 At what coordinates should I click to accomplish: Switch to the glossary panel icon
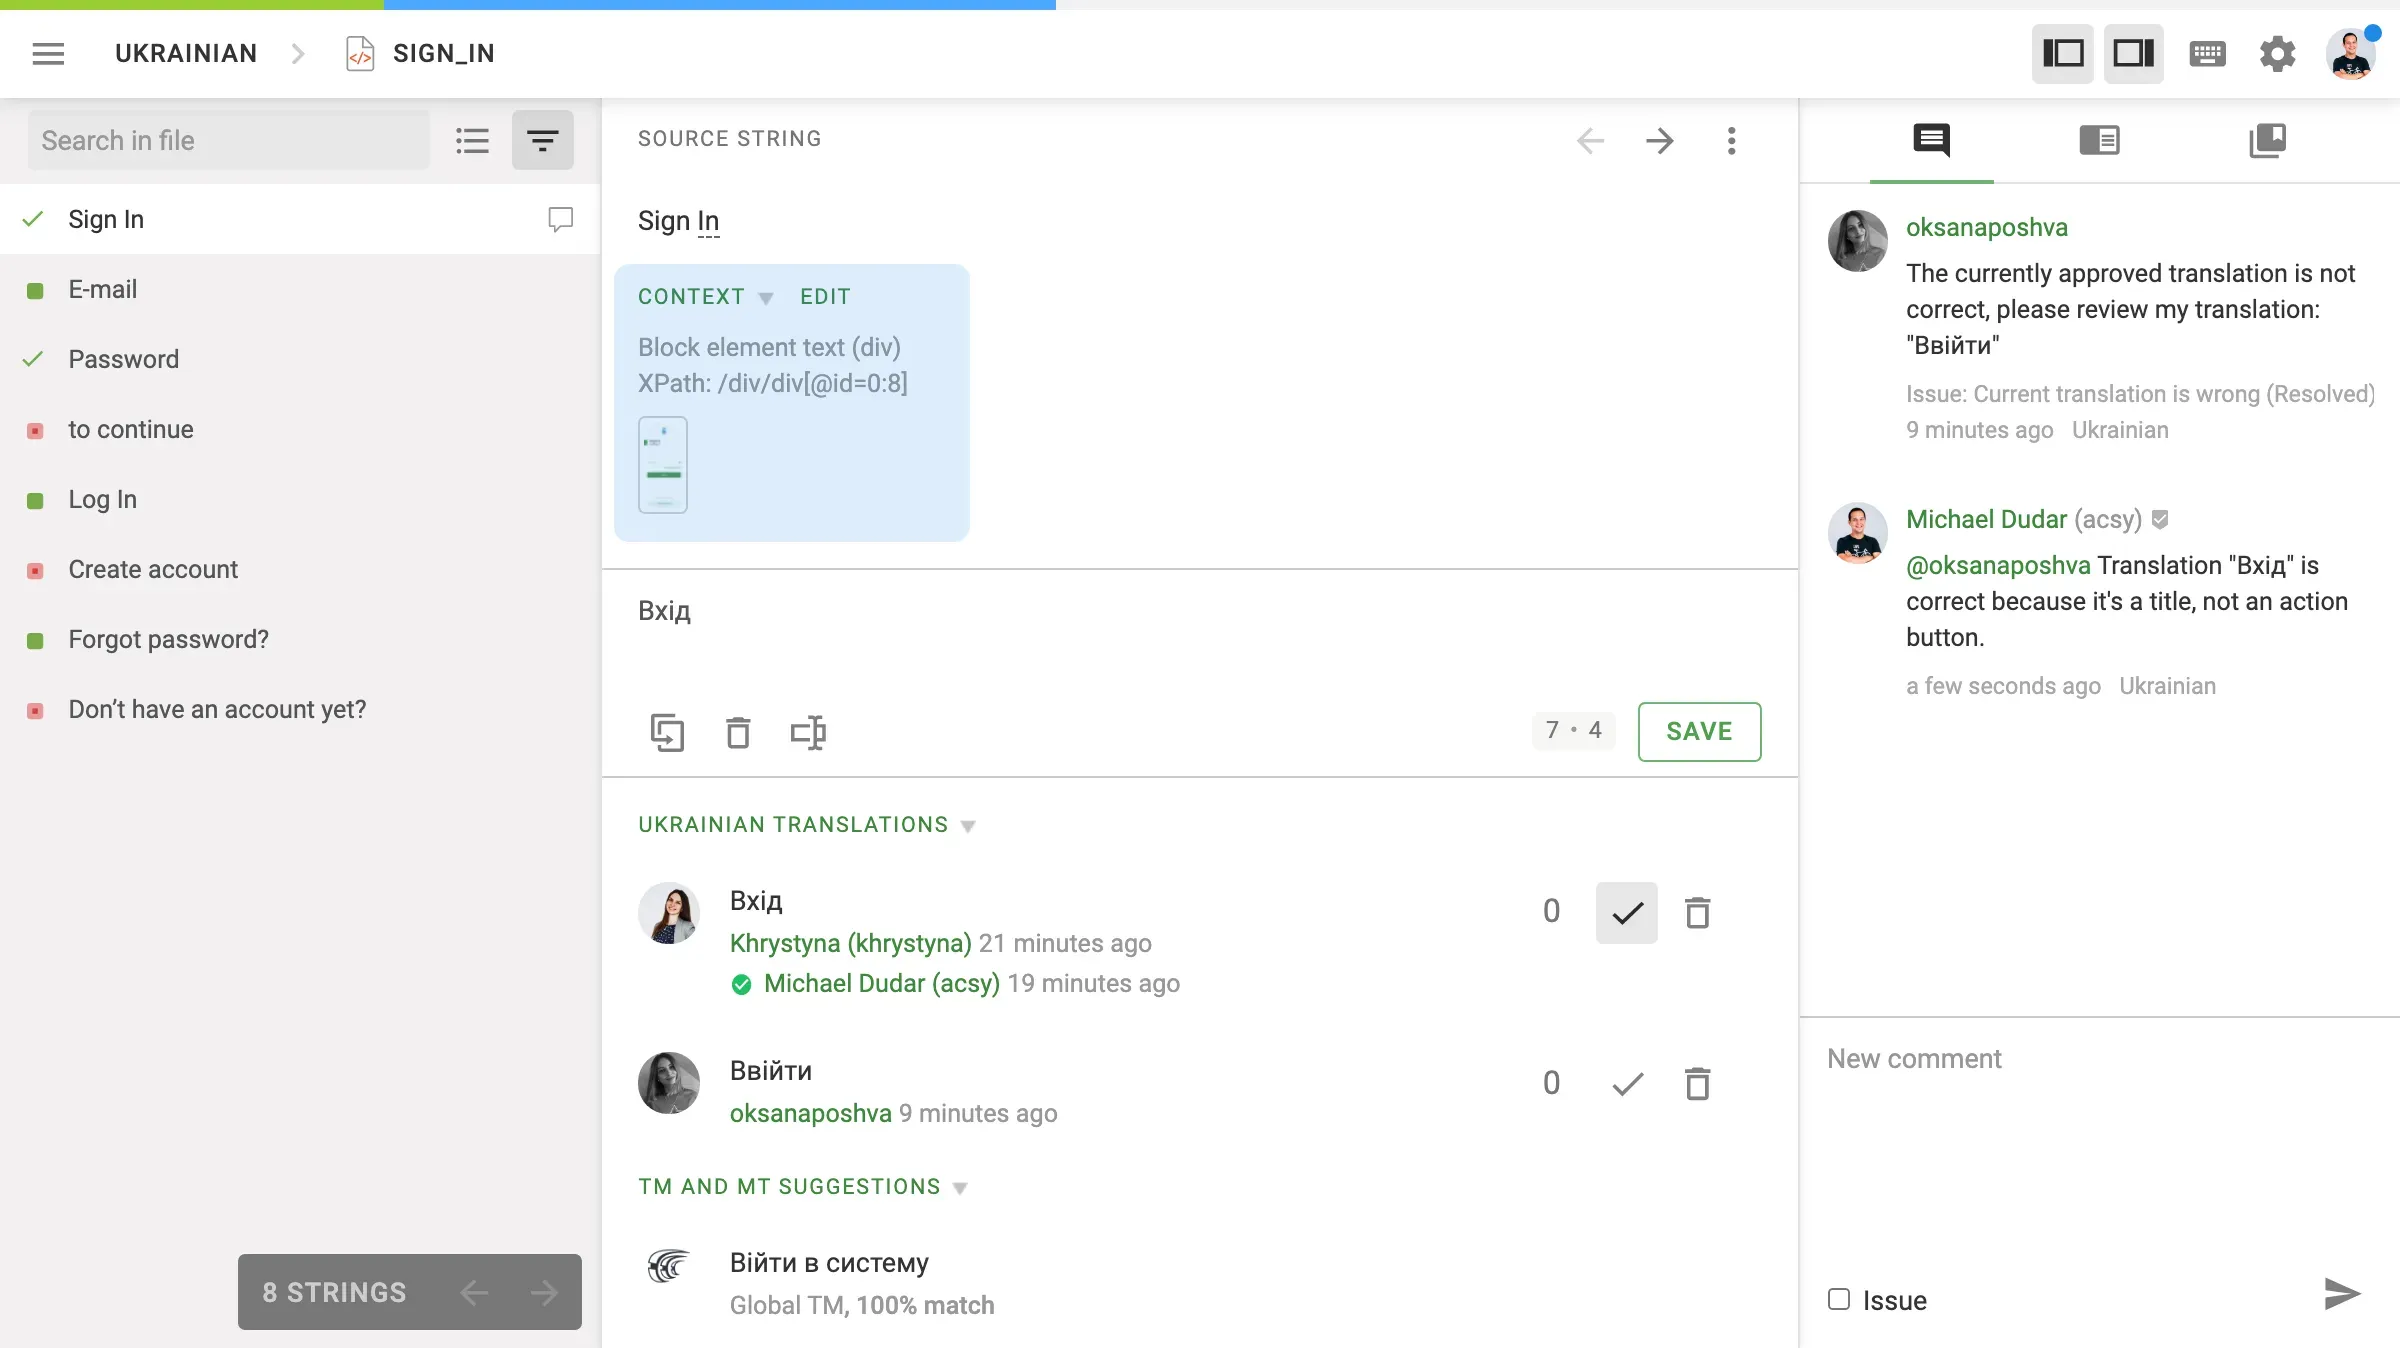coord(2268,140)
